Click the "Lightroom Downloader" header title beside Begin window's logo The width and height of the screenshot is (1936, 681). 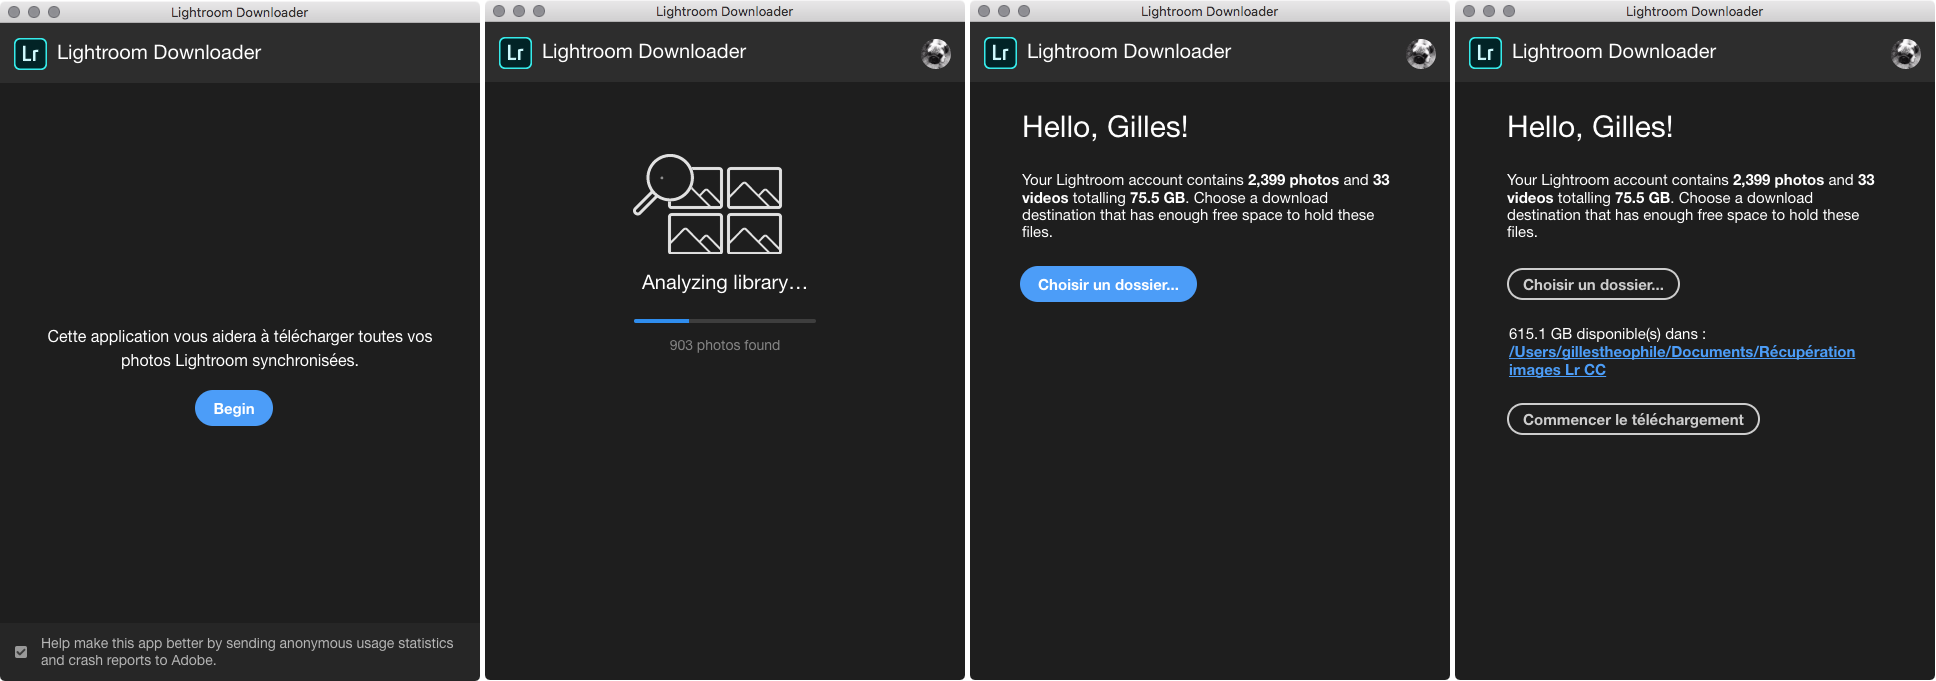click(159, 53)
